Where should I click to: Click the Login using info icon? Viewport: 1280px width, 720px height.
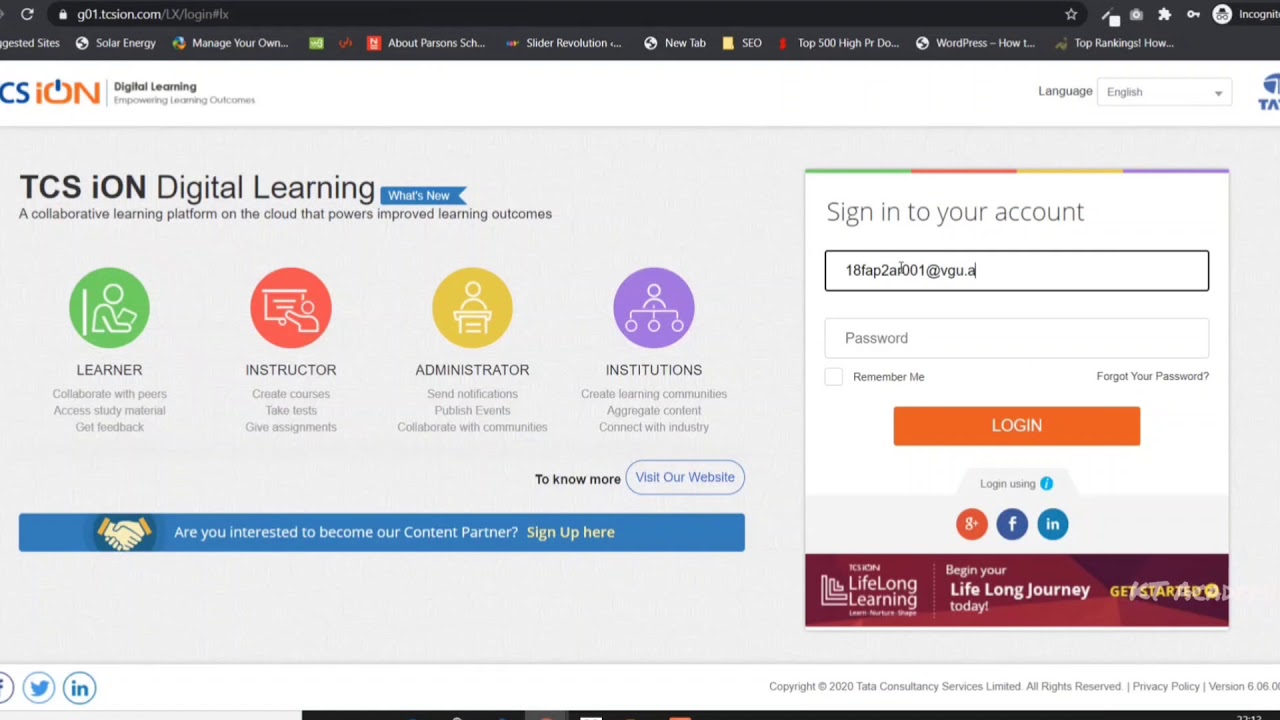[1046, 484]
